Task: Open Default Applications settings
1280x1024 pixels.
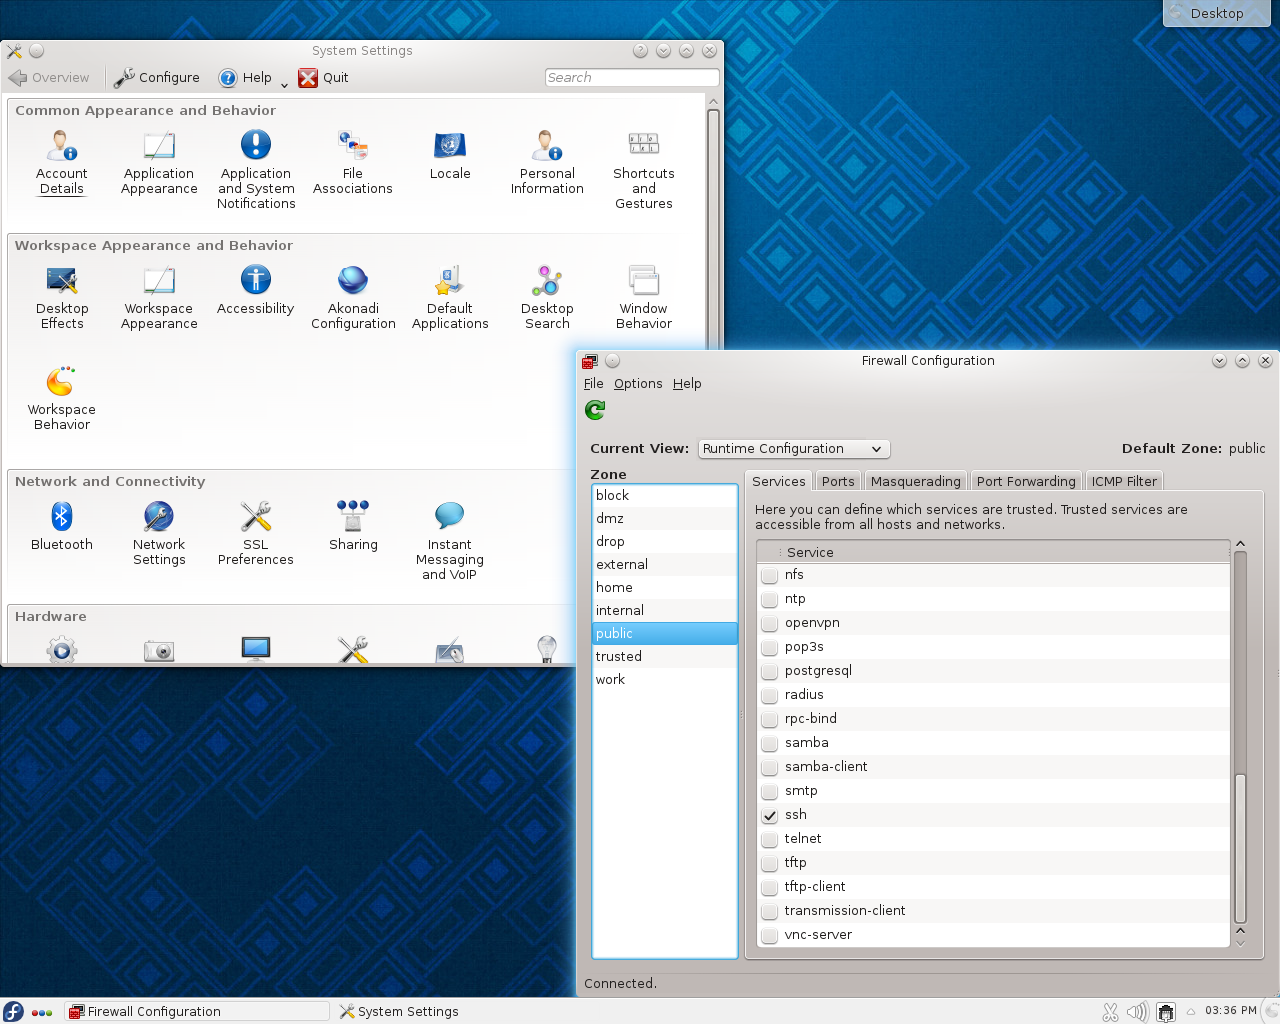Action: pyautogui.click(x=450, y=297)
